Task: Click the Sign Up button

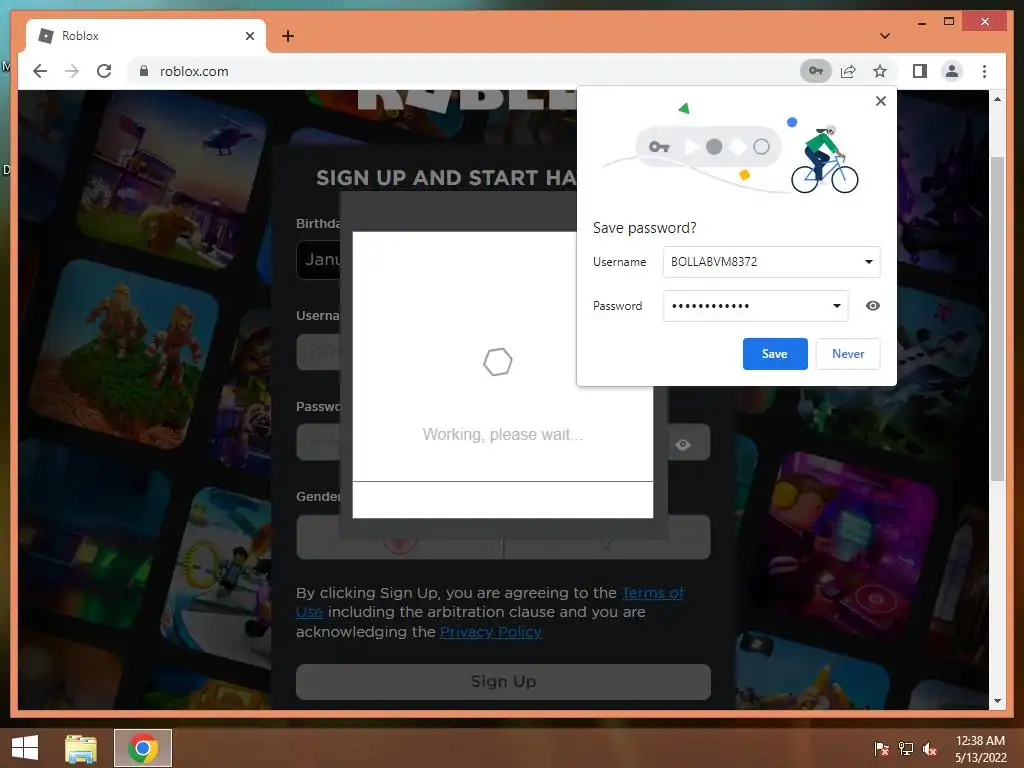Action: pos(503,682)
